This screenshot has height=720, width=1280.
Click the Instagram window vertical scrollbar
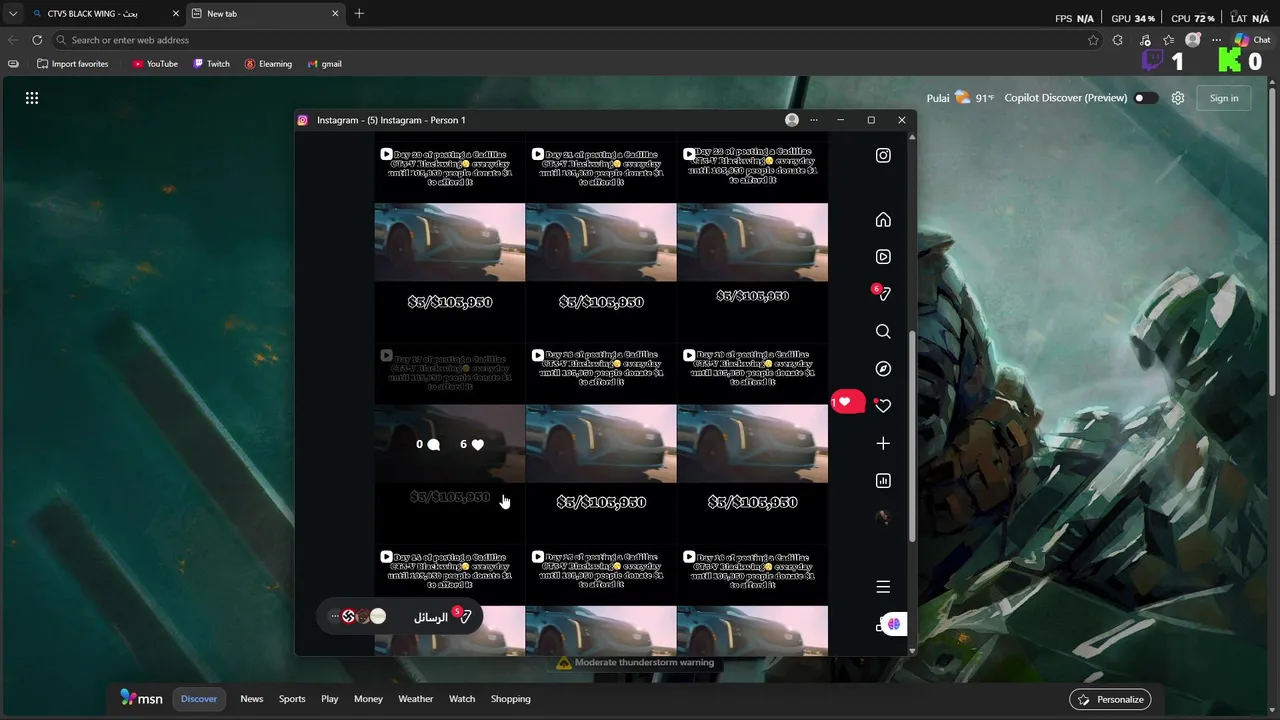[x=911, y=437]
